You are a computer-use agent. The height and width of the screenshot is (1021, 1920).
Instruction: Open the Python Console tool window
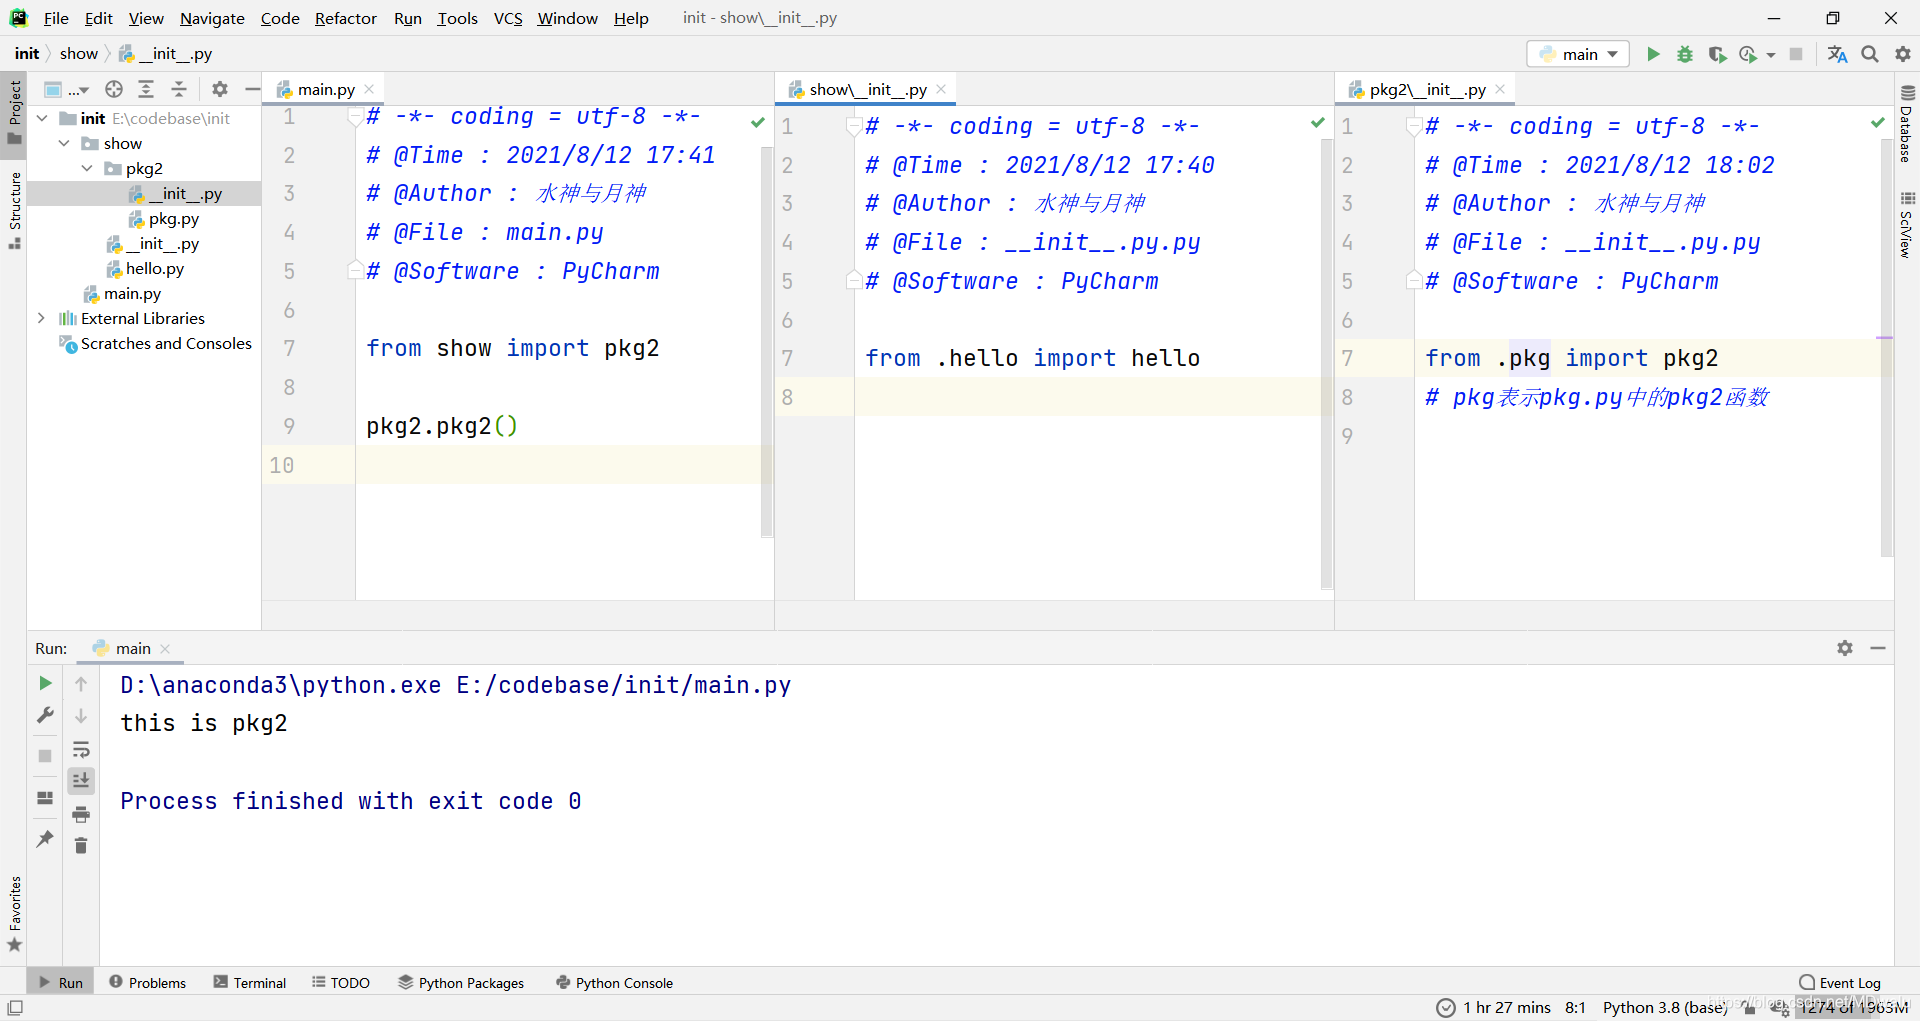(614, 983)
